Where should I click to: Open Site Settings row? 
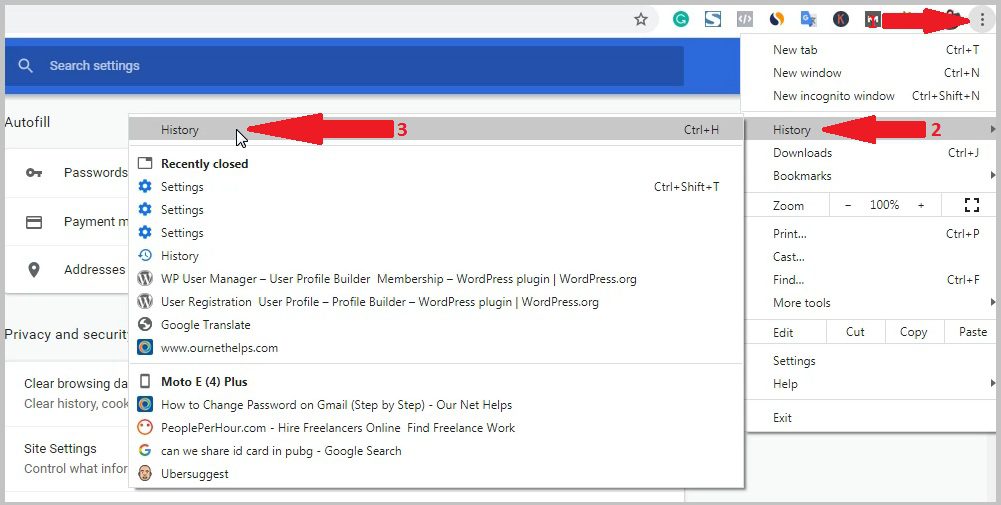pos(67,458)
